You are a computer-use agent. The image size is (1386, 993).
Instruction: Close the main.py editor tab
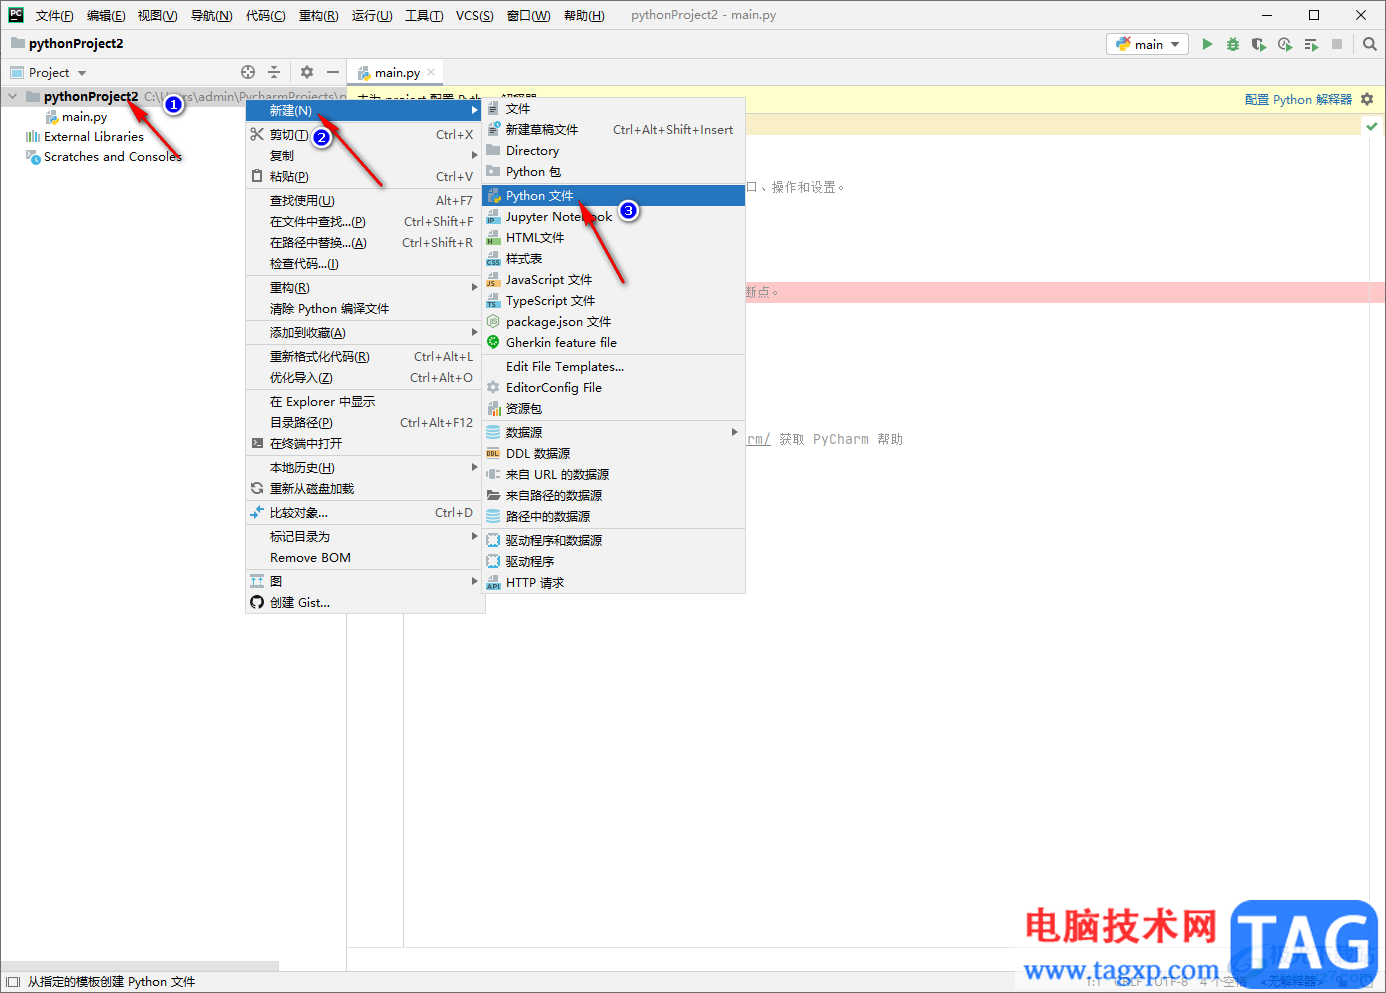(431, 72)
